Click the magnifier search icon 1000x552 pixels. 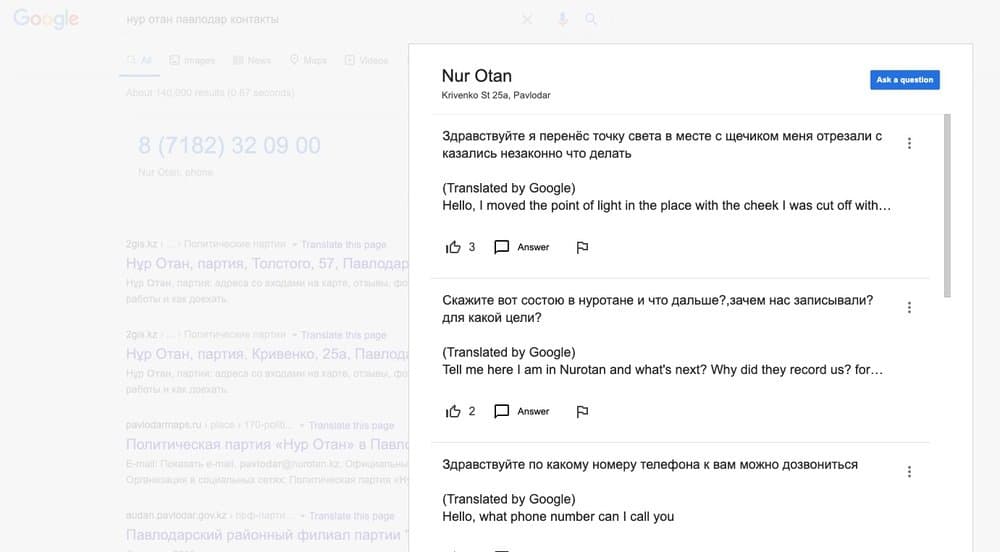click(591, 19)
